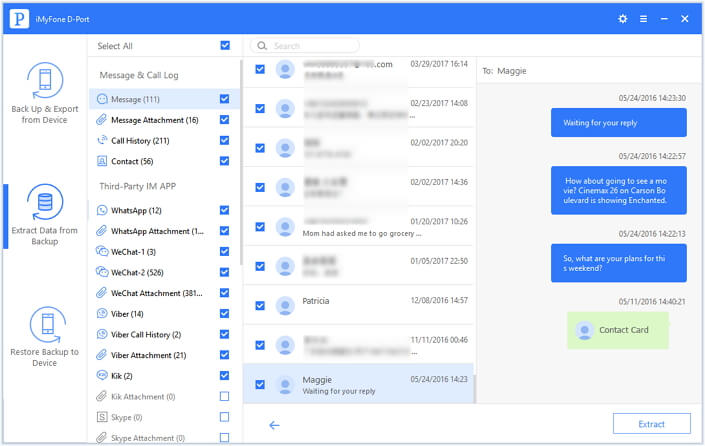Screen dimensions: 705x446
Task: Uncheck the Message (111) checkbox
Action: [x=224, y=99]
